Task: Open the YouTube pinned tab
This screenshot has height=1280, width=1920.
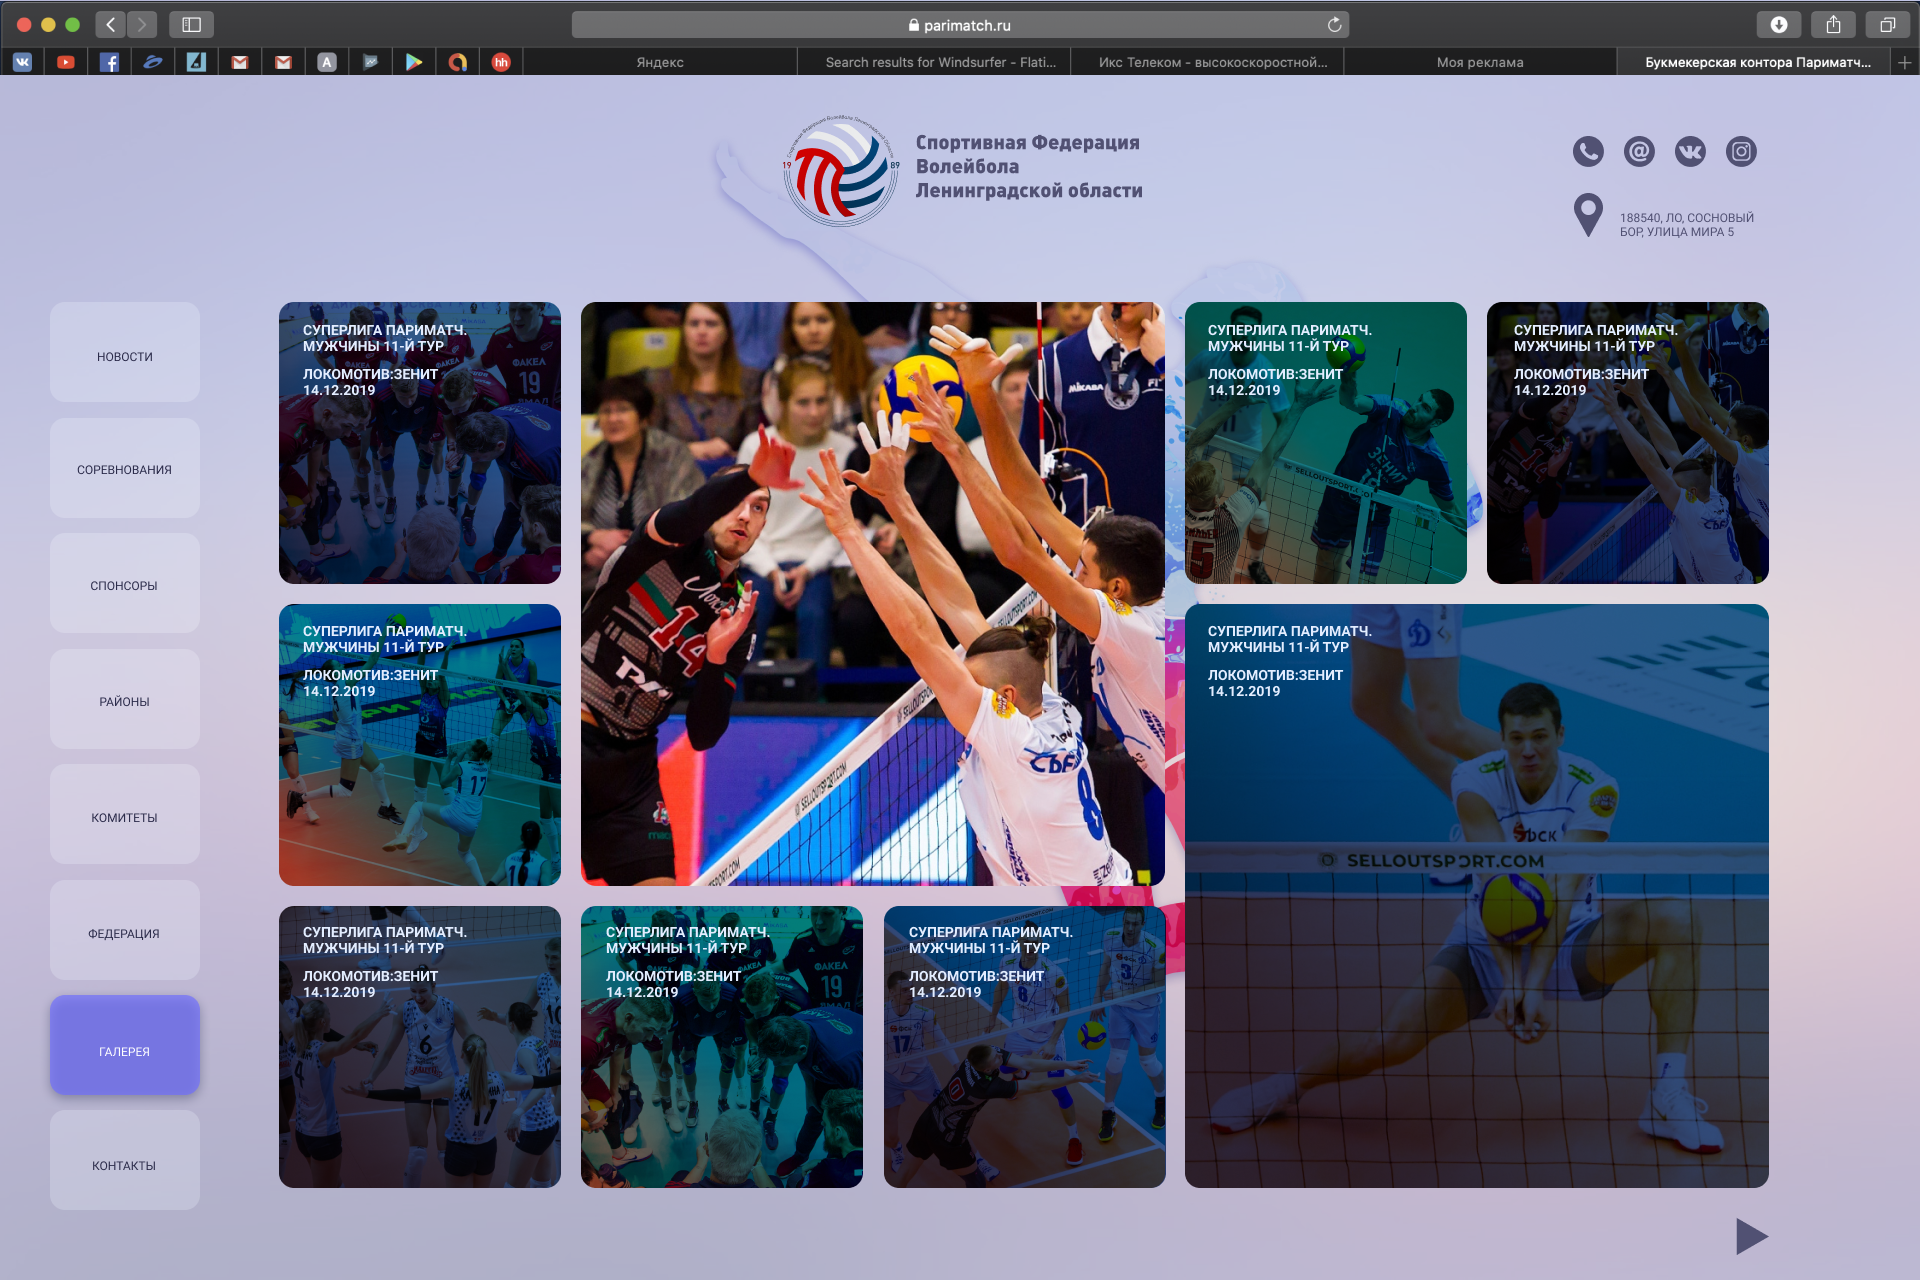Action: [66, 62]
